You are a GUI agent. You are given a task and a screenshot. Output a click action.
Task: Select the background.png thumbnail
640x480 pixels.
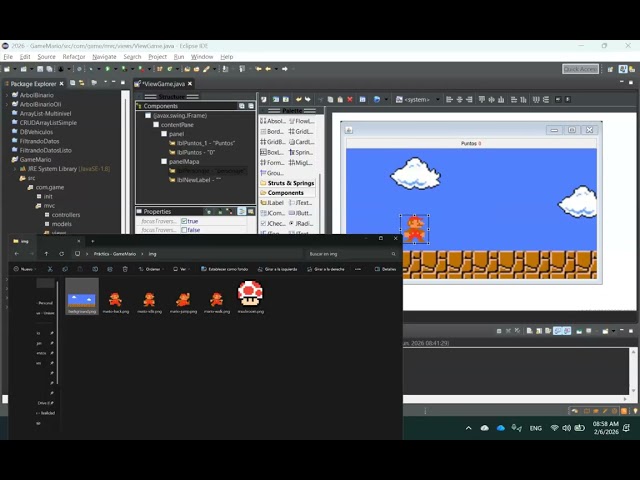coord(82,297)
